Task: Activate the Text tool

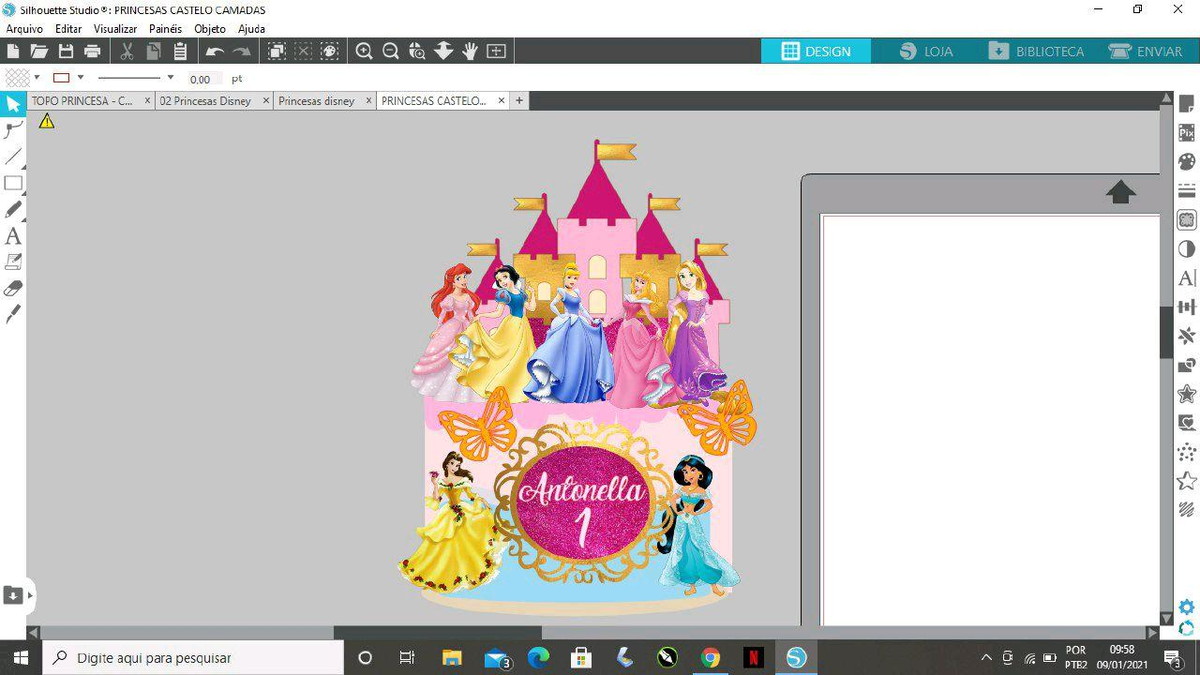Action: [x=13, y=236]
